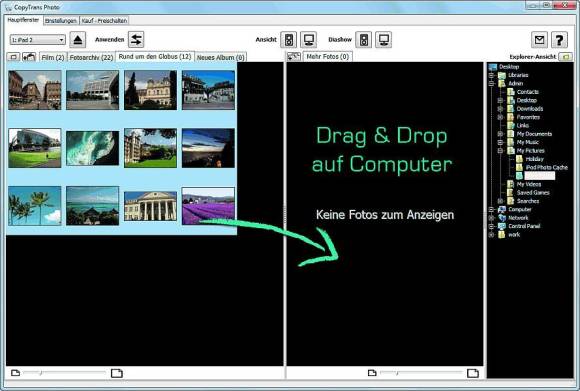This screenshot has width=580, height=391.
Task: Select the iPod view icon next to Ansicht
Action: [289, 40]
